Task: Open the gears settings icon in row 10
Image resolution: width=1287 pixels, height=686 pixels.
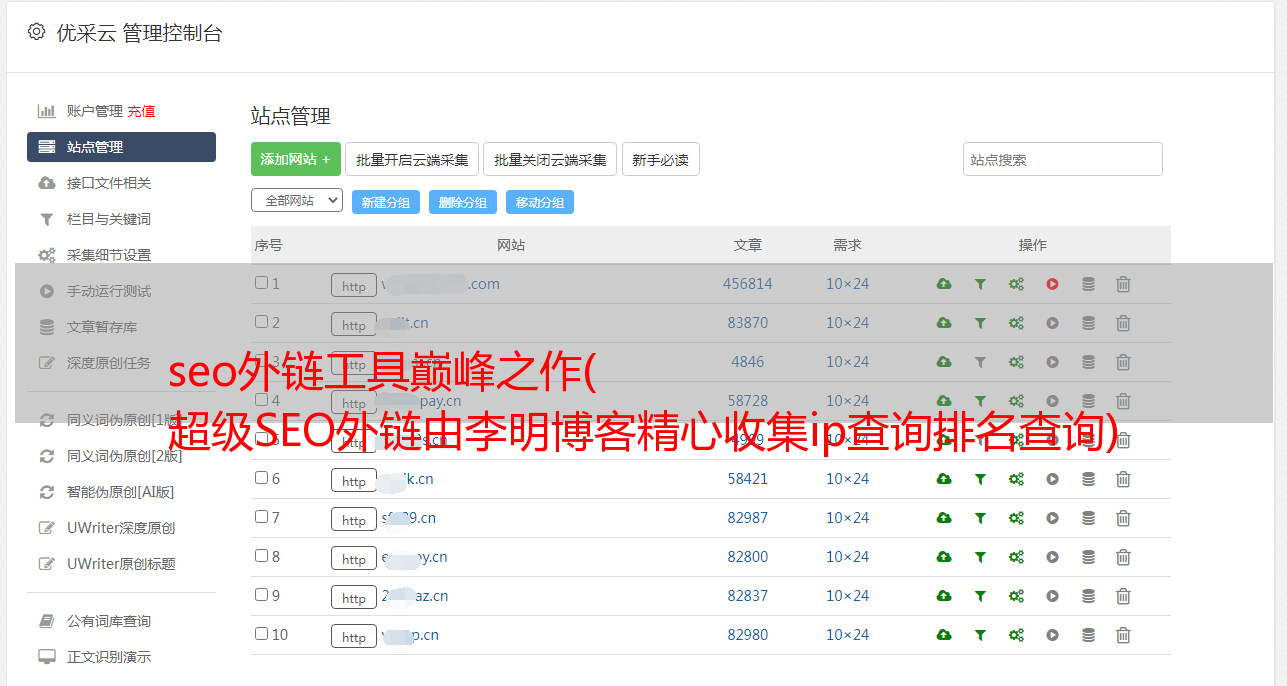Action: click(1016, 635)
